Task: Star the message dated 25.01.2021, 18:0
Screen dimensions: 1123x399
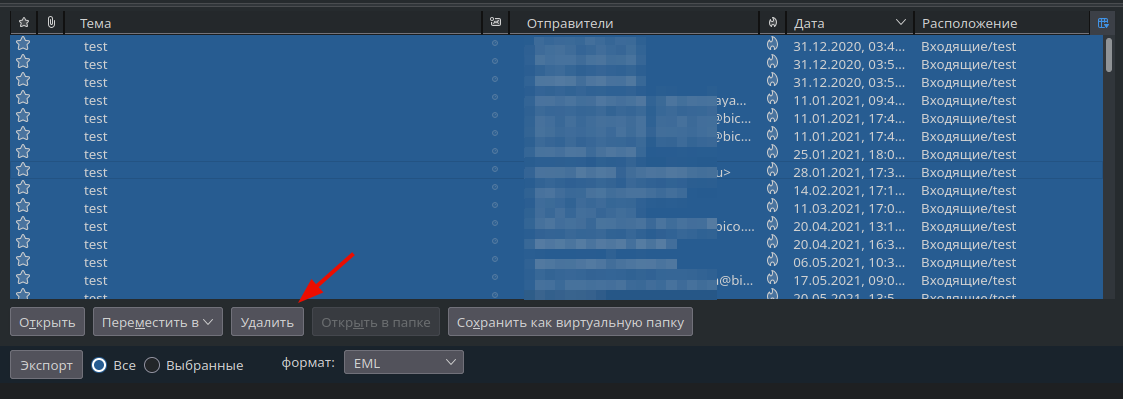Action: [23, 151]
